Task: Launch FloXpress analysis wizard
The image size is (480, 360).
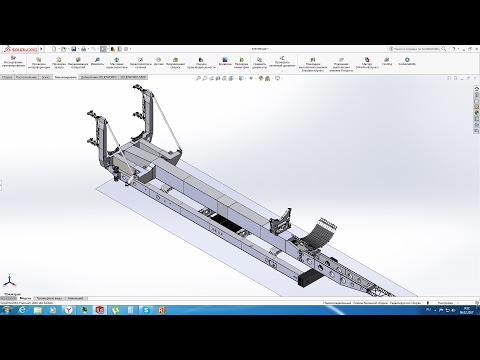Action: pos(341,65)
